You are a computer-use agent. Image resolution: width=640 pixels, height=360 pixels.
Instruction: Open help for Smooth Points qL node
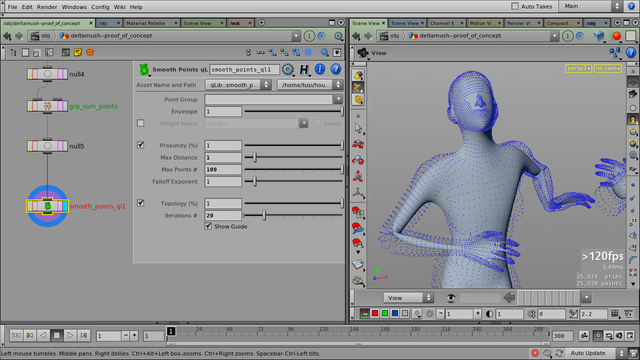pos(336,69)
